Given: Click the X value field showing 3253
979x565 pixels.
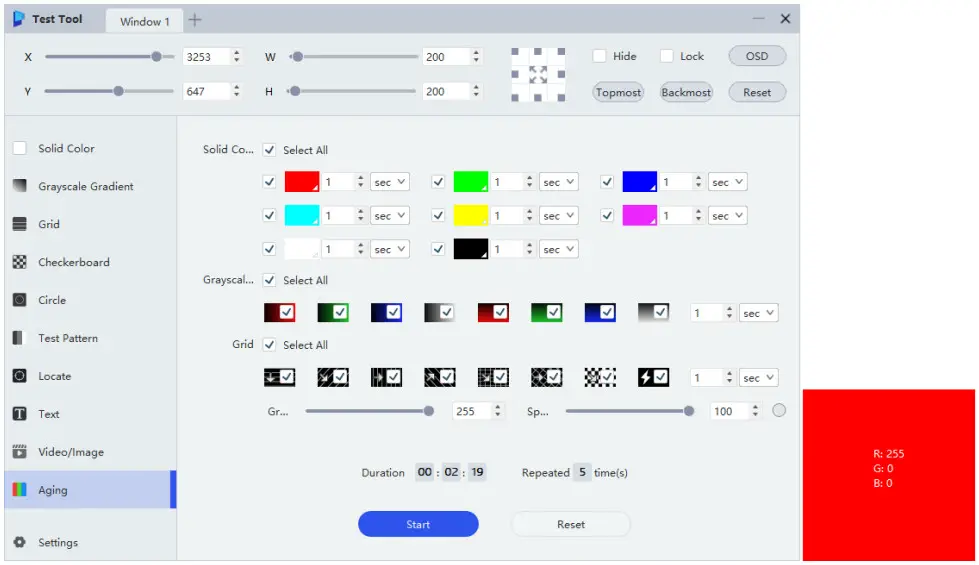Looking at the screenshot, I should [206, 57].
